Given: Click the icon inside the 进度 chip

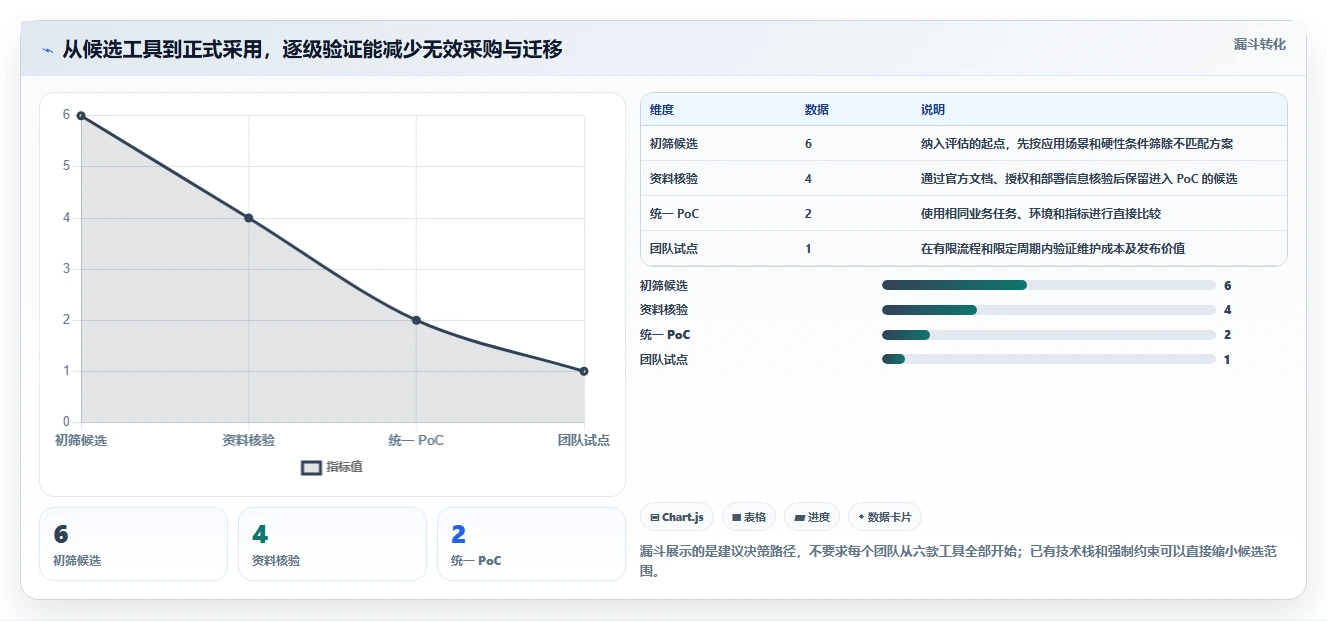Looking at the screenshot, I should tap(799, 517).
